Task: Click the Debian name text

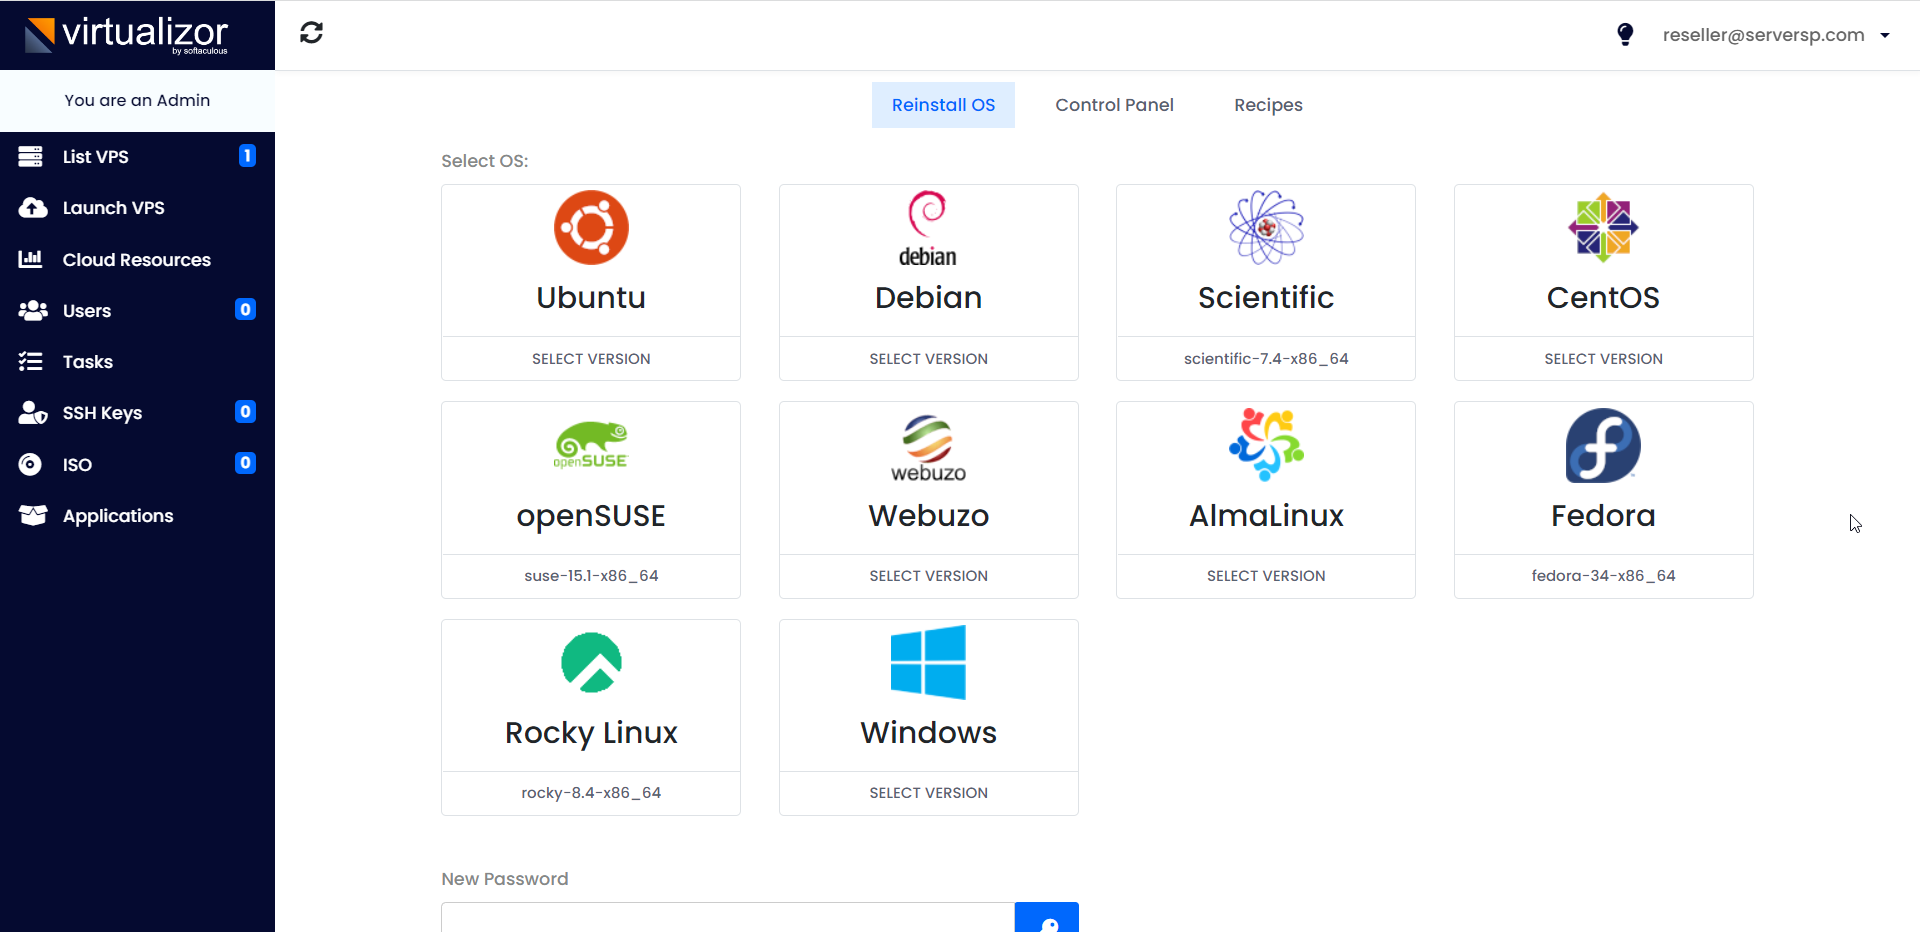Action: pyautogui.click(x=928, y=298)
